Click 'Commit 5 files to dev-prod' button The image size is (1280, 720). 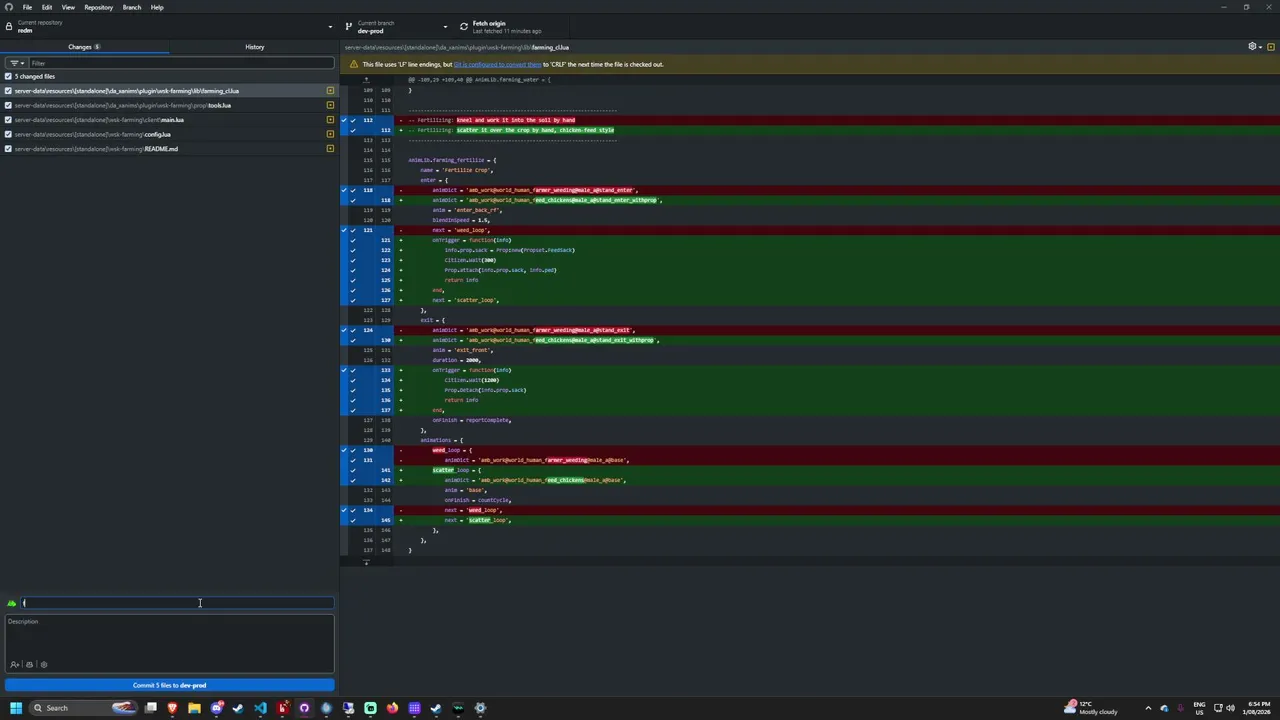(x=169, y=685)
